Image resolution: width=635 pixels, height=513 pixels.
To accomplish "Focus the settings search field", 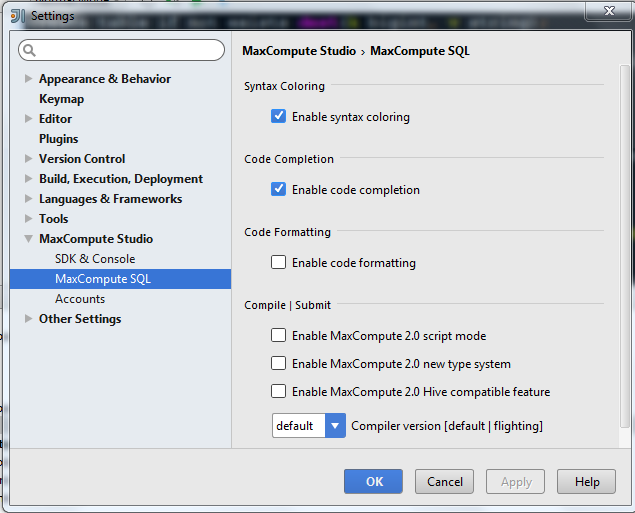I will tap(130, 50).
